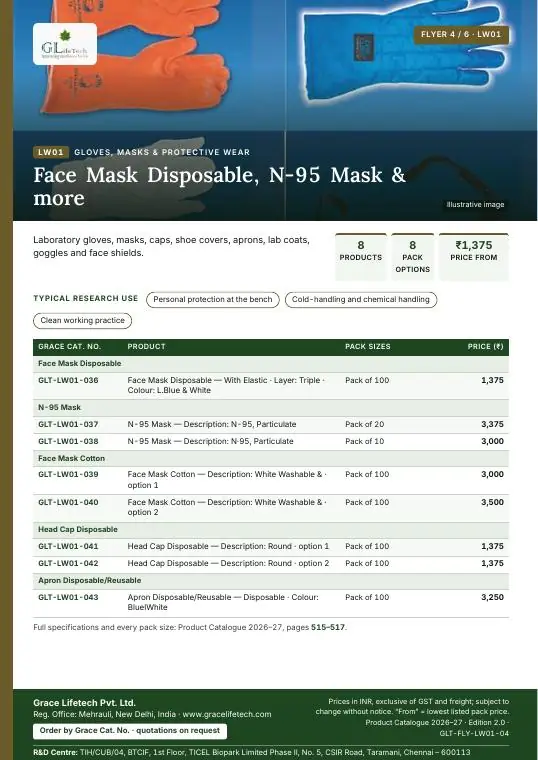Click the 'With Elastic · Layer: Triple' product description

point(226,385)
